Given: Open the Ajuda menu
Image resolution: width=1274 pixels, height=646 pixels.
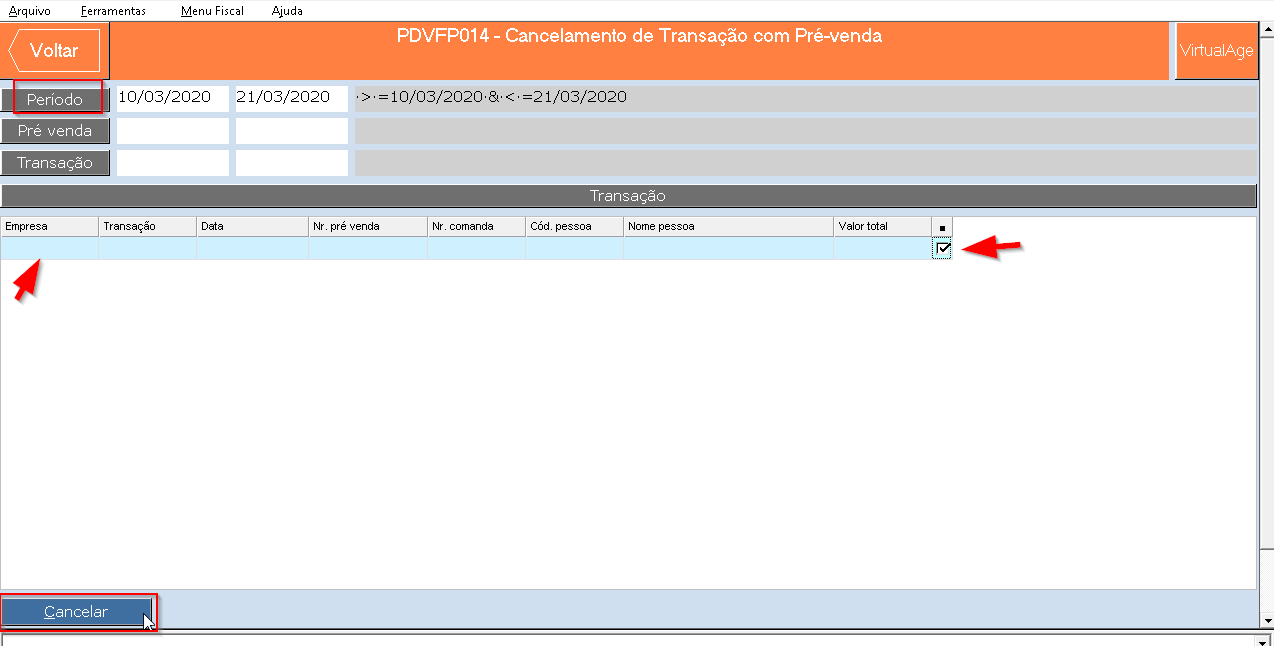Looking at the screenshot, I should (x=287, y=11).
